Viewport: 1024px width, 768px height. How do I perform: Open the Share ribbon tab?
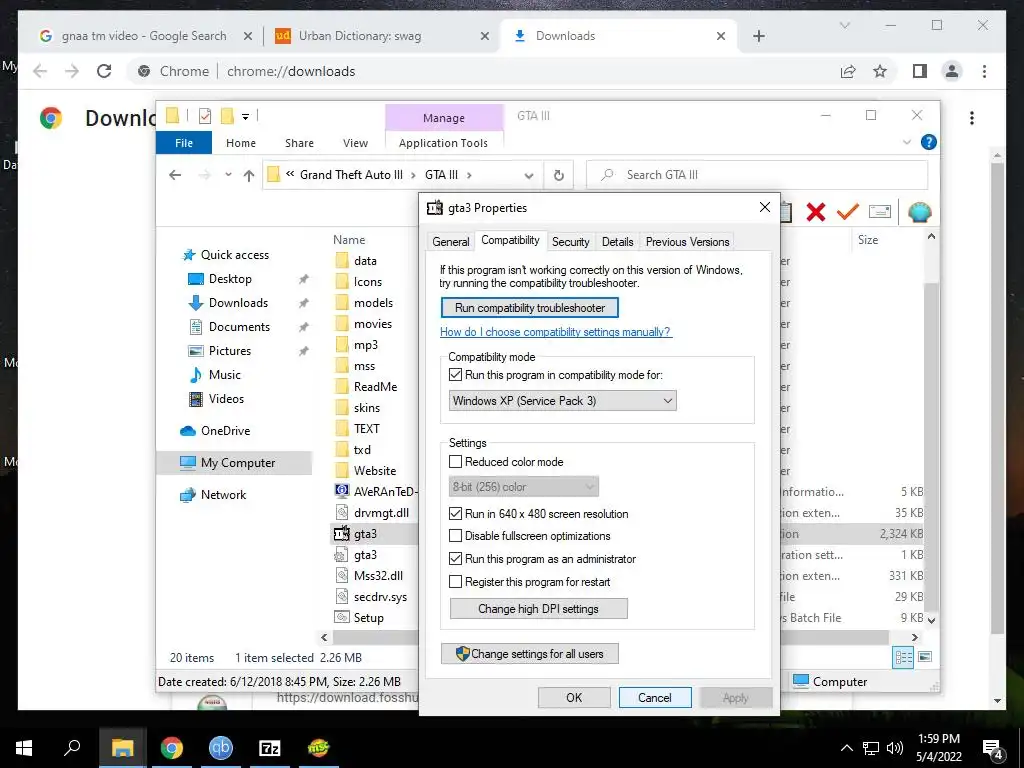[x=299, y=143]
